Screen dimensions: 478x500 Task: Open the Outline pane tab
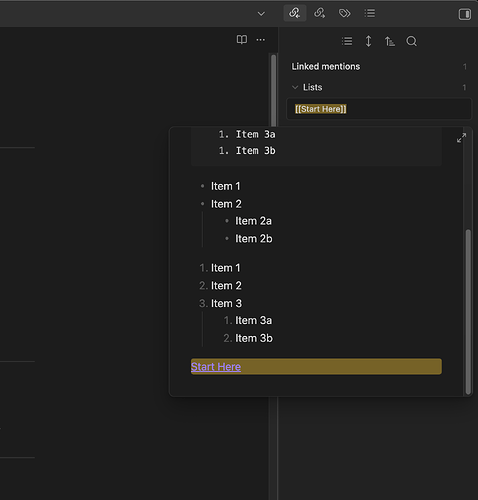tap(370, 13)
